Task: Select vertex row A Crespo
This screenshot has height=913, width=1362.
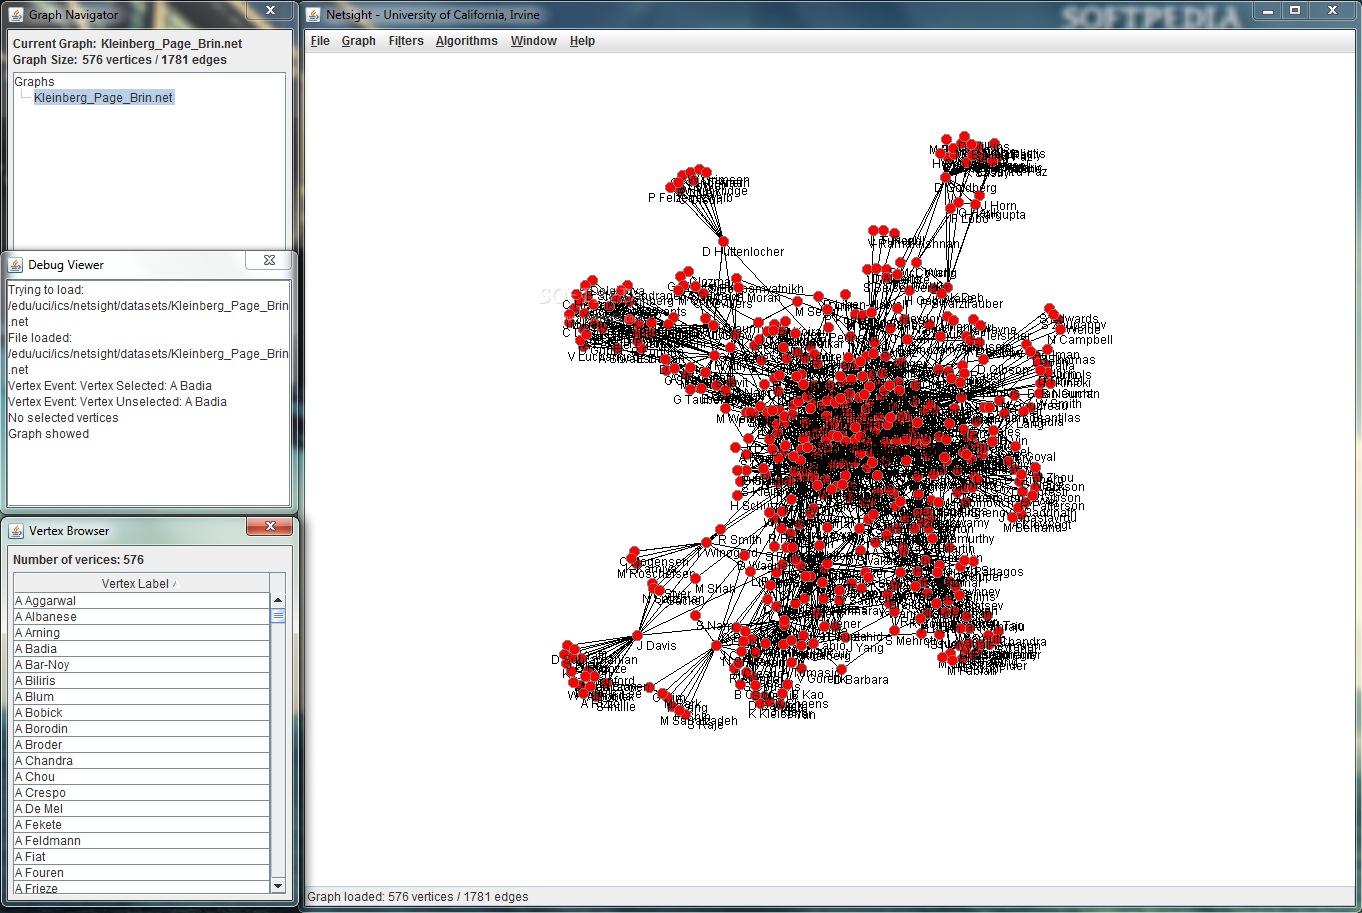Action: 141,793
